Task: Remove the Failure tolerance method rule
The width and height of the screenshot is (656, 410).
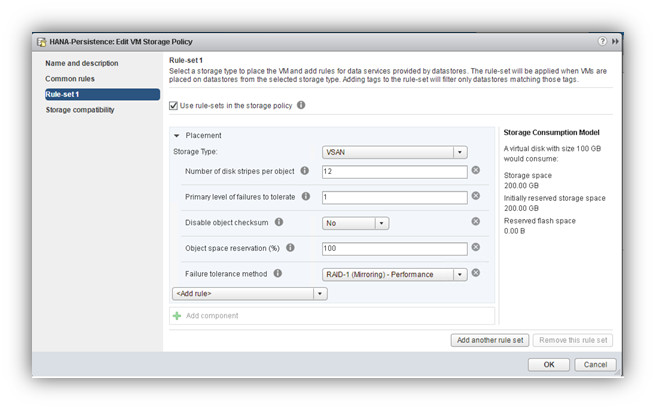Action: tap(476, 274)
